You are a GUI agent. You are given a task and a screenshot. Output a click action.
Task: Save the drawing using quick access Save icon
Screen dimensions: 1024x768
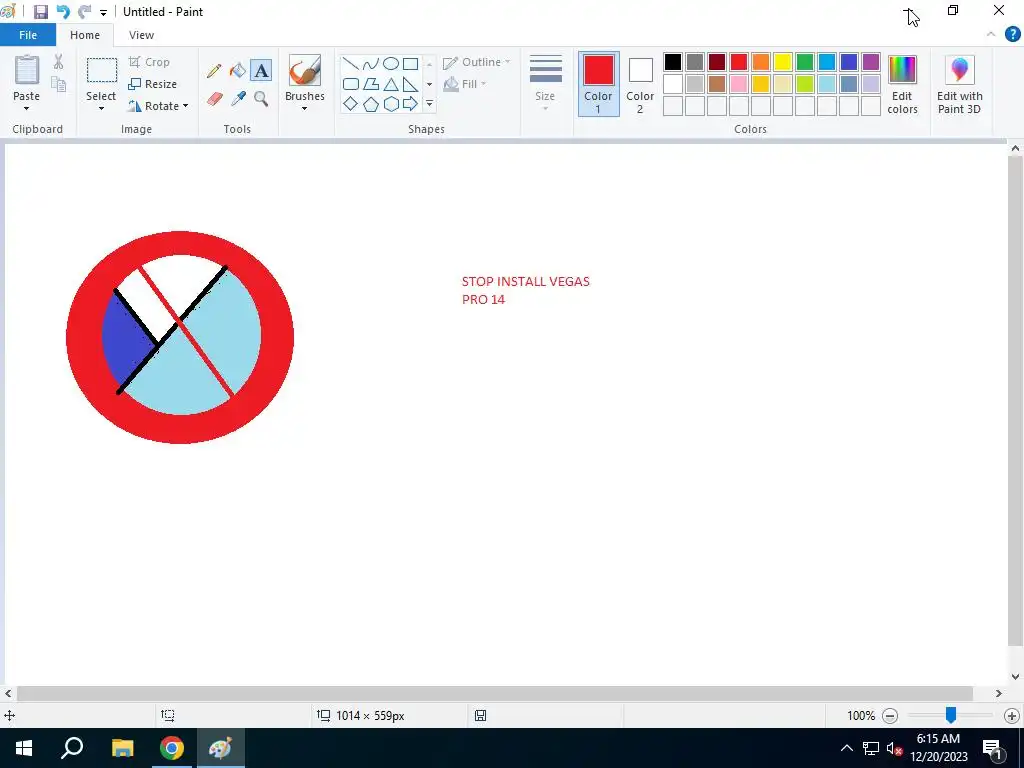40,12
